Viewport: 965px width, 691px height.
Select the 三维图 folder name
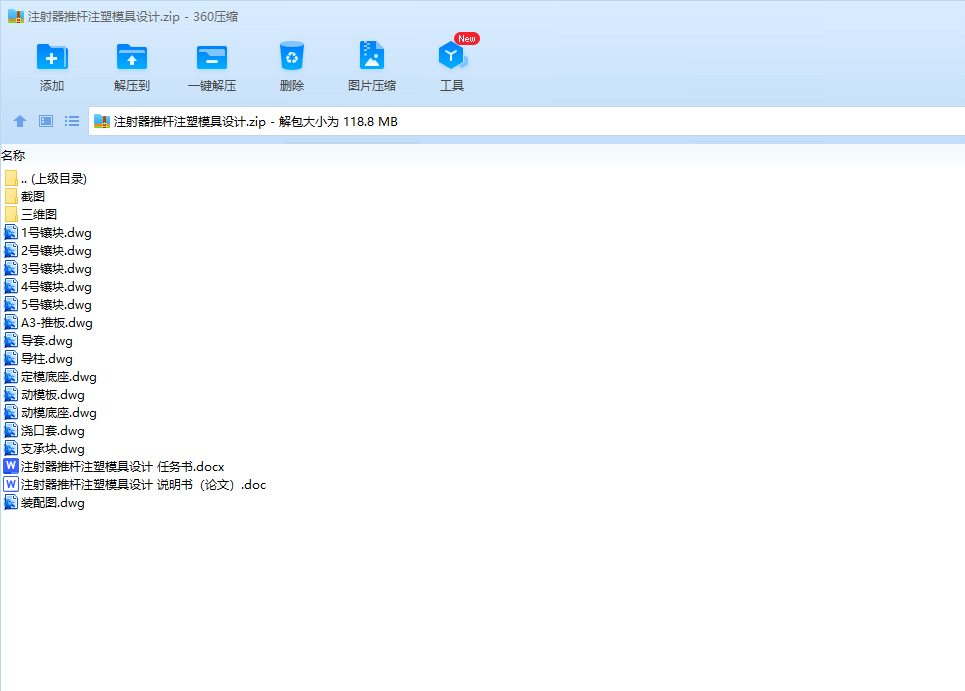tap(39, 214)
